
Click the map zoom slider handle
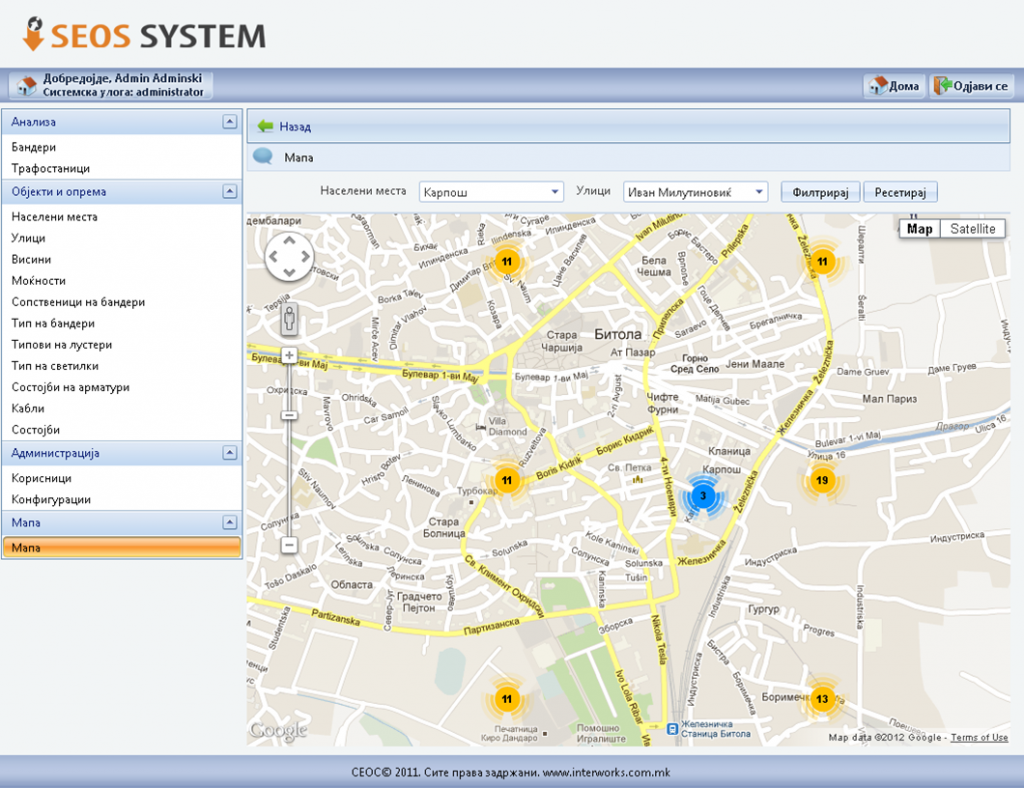pyautogui.click(x=289, y=415)
